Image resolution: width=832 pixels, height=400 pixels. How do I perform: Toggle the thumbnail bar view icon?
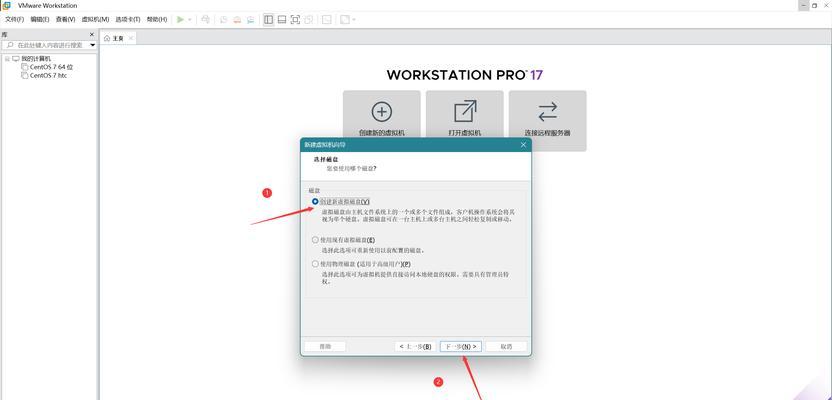click(282, 20)
